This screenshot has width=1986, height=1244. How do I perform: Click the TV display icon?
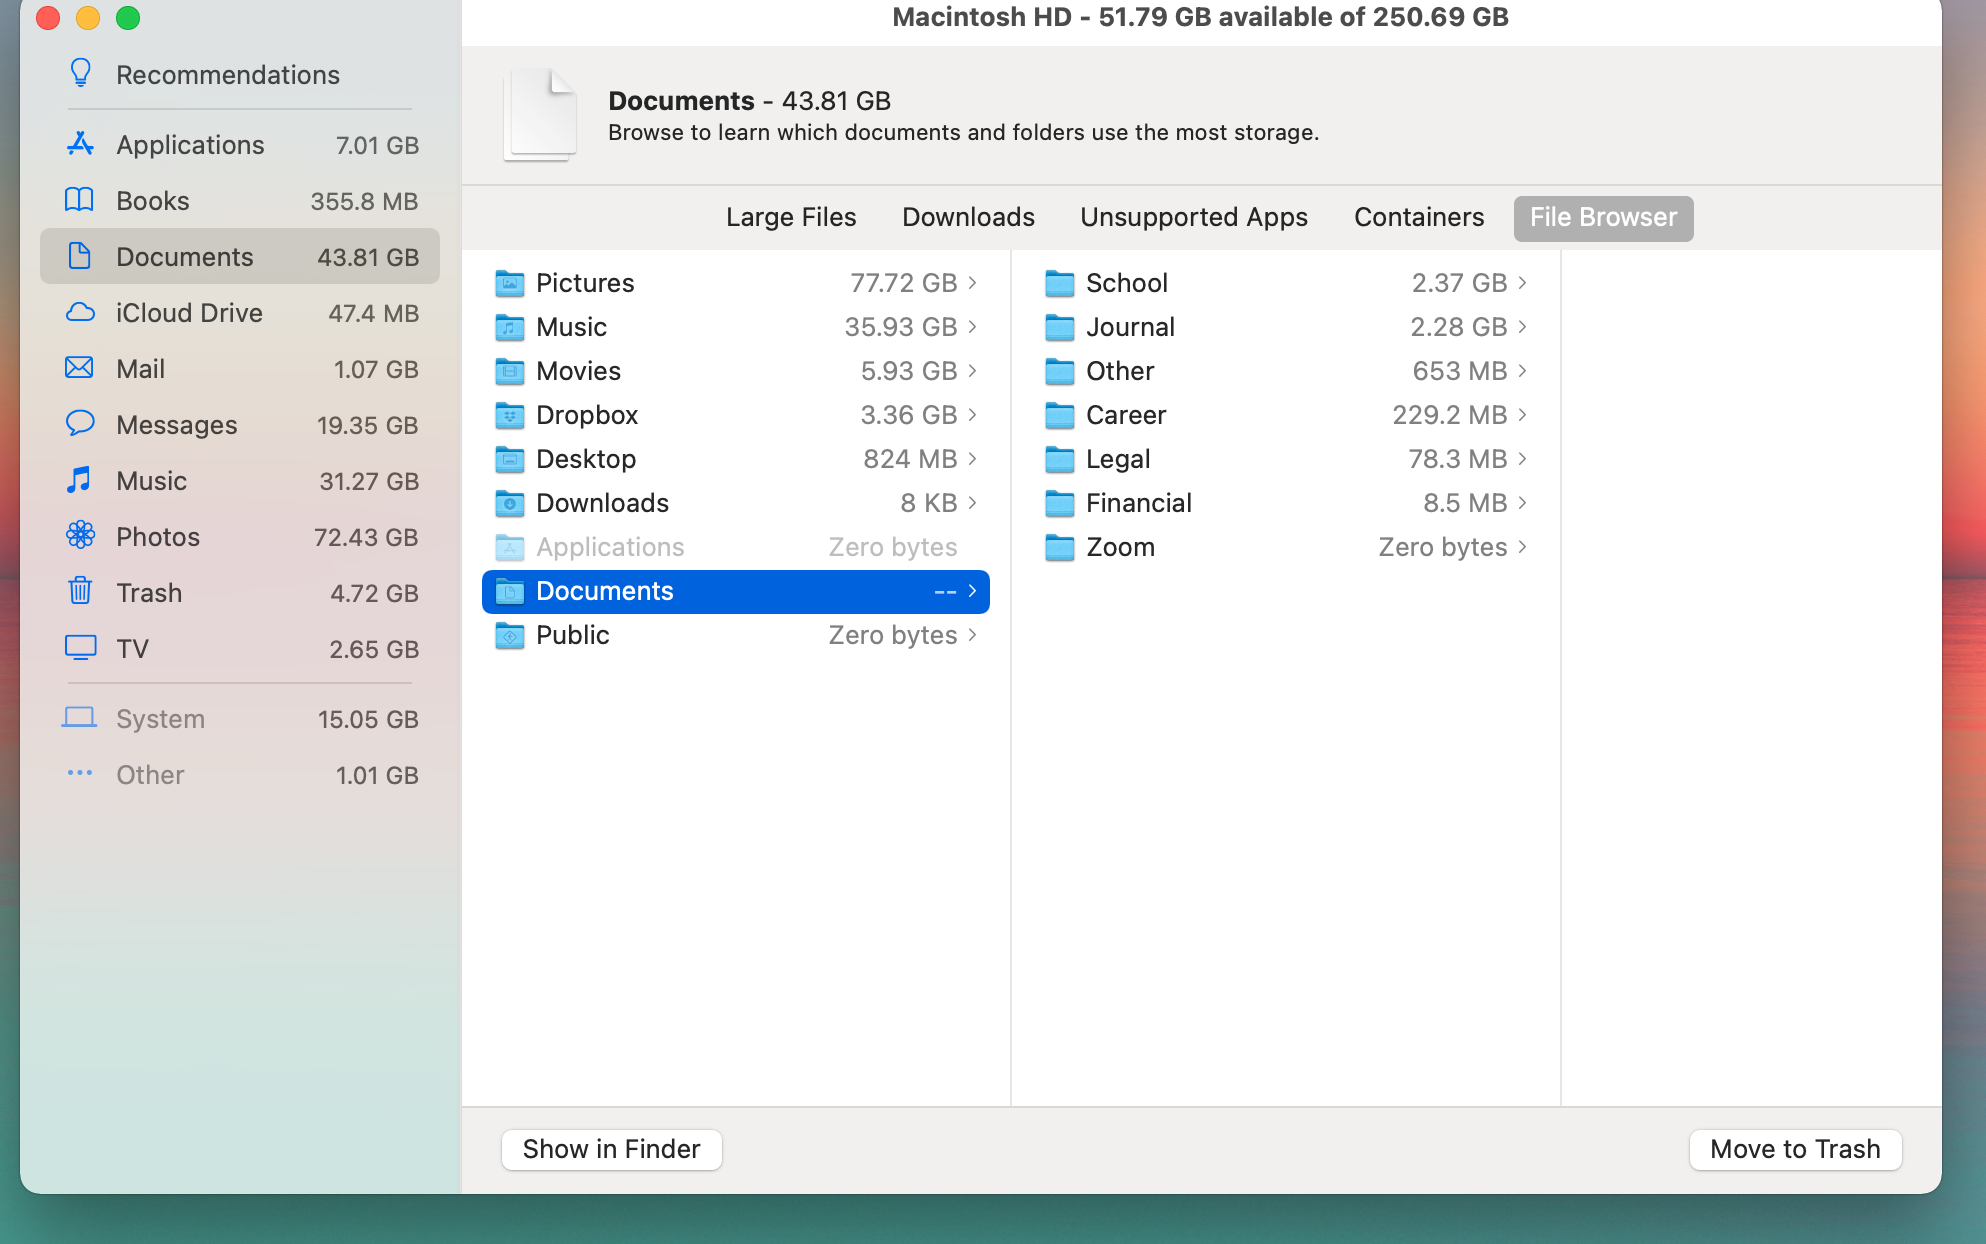pyautogui.click(x=80, y=648)
